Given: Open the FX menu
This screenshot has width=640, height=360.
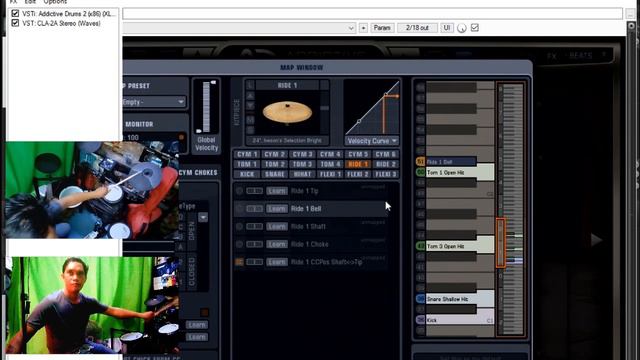Looking at the screenshot, I should coord(13,2).
